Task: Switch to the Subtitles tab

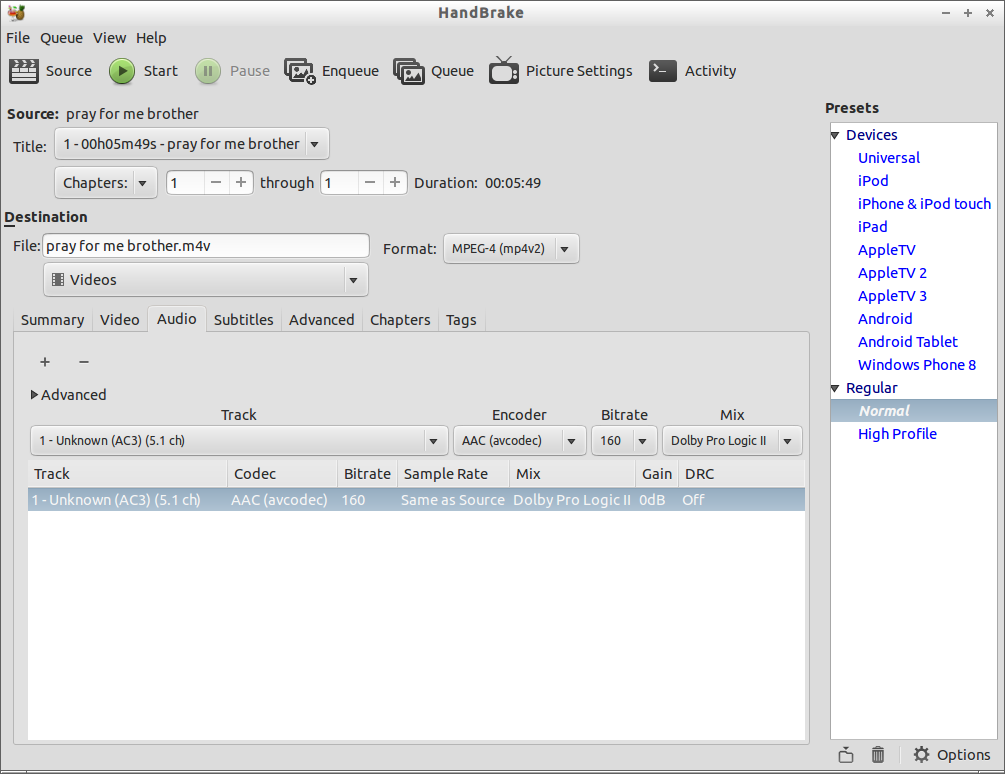Action: coord(244,320)
